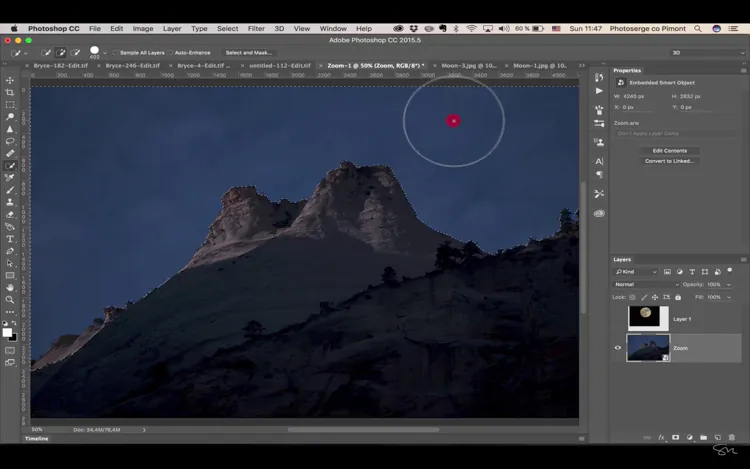Open the Filter menu

click(x=256, y=29)
